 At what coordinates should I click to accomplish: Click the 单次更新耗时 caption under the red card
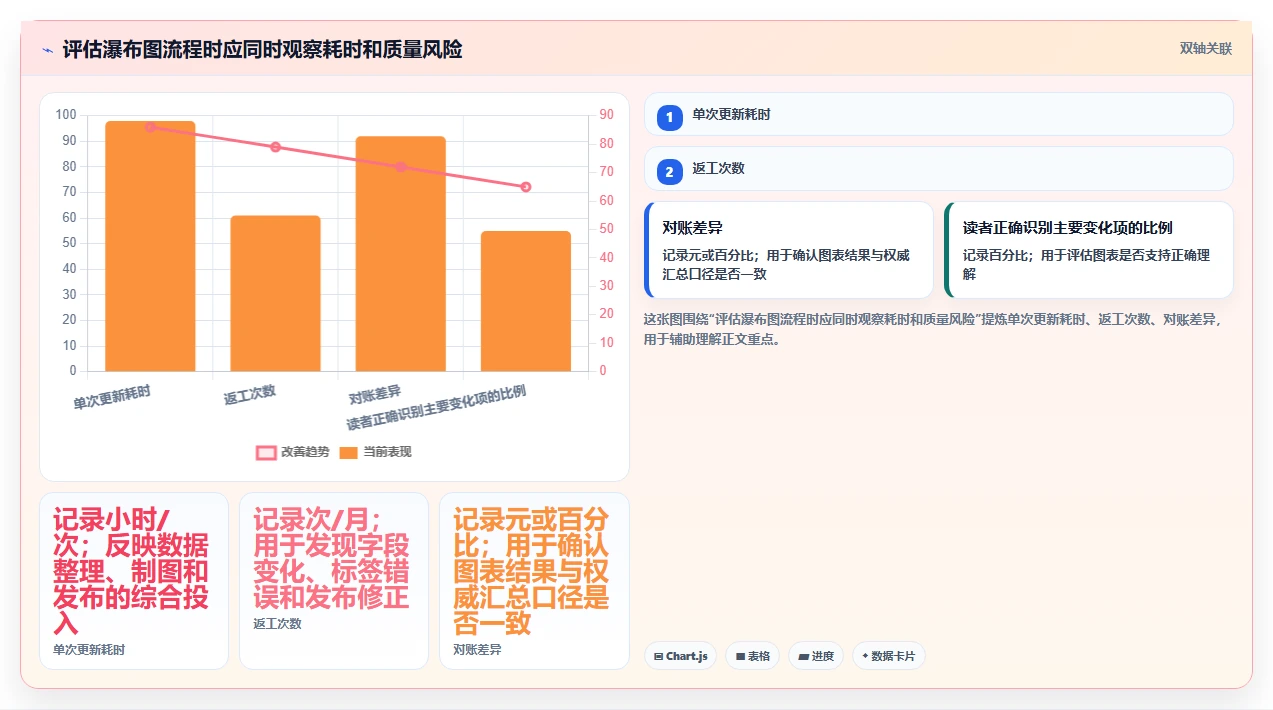[x=89, y=650]
